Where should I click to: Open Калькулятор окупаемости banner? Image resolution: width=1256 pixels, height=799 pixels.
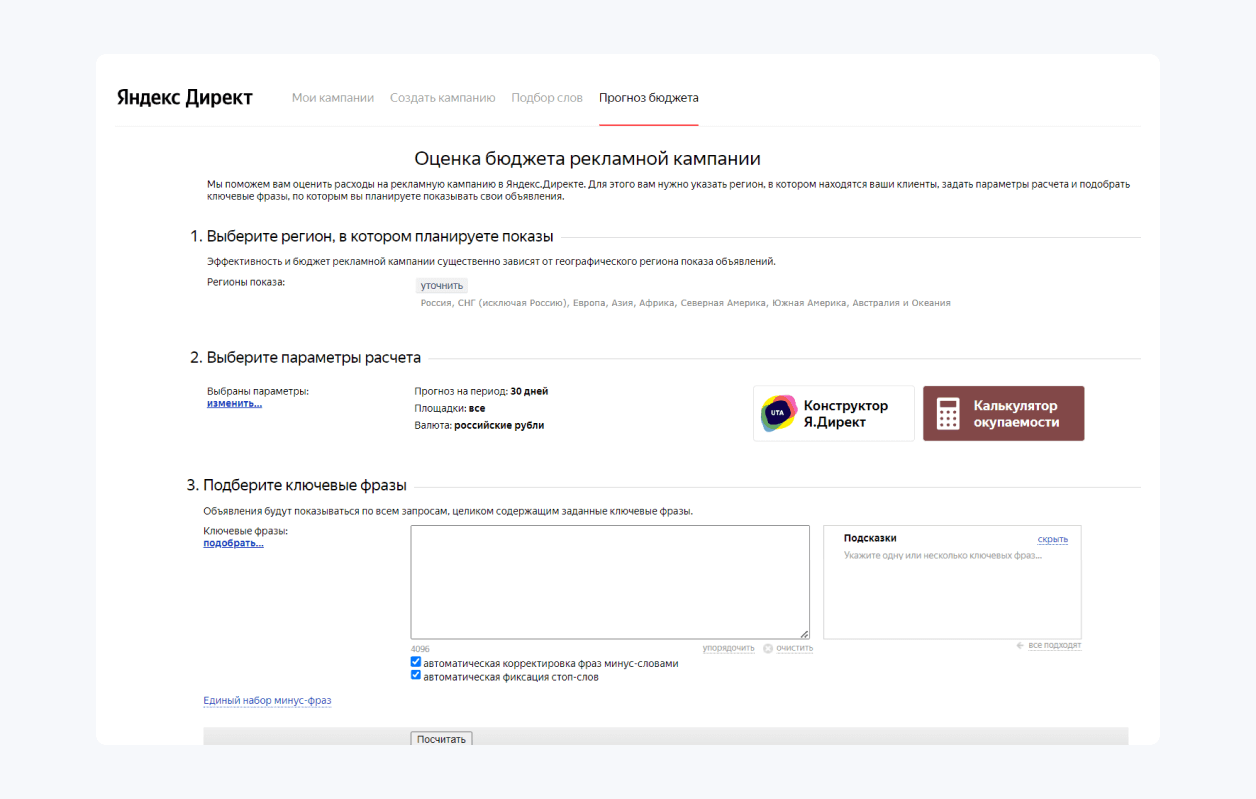[x=1003, y=413]
